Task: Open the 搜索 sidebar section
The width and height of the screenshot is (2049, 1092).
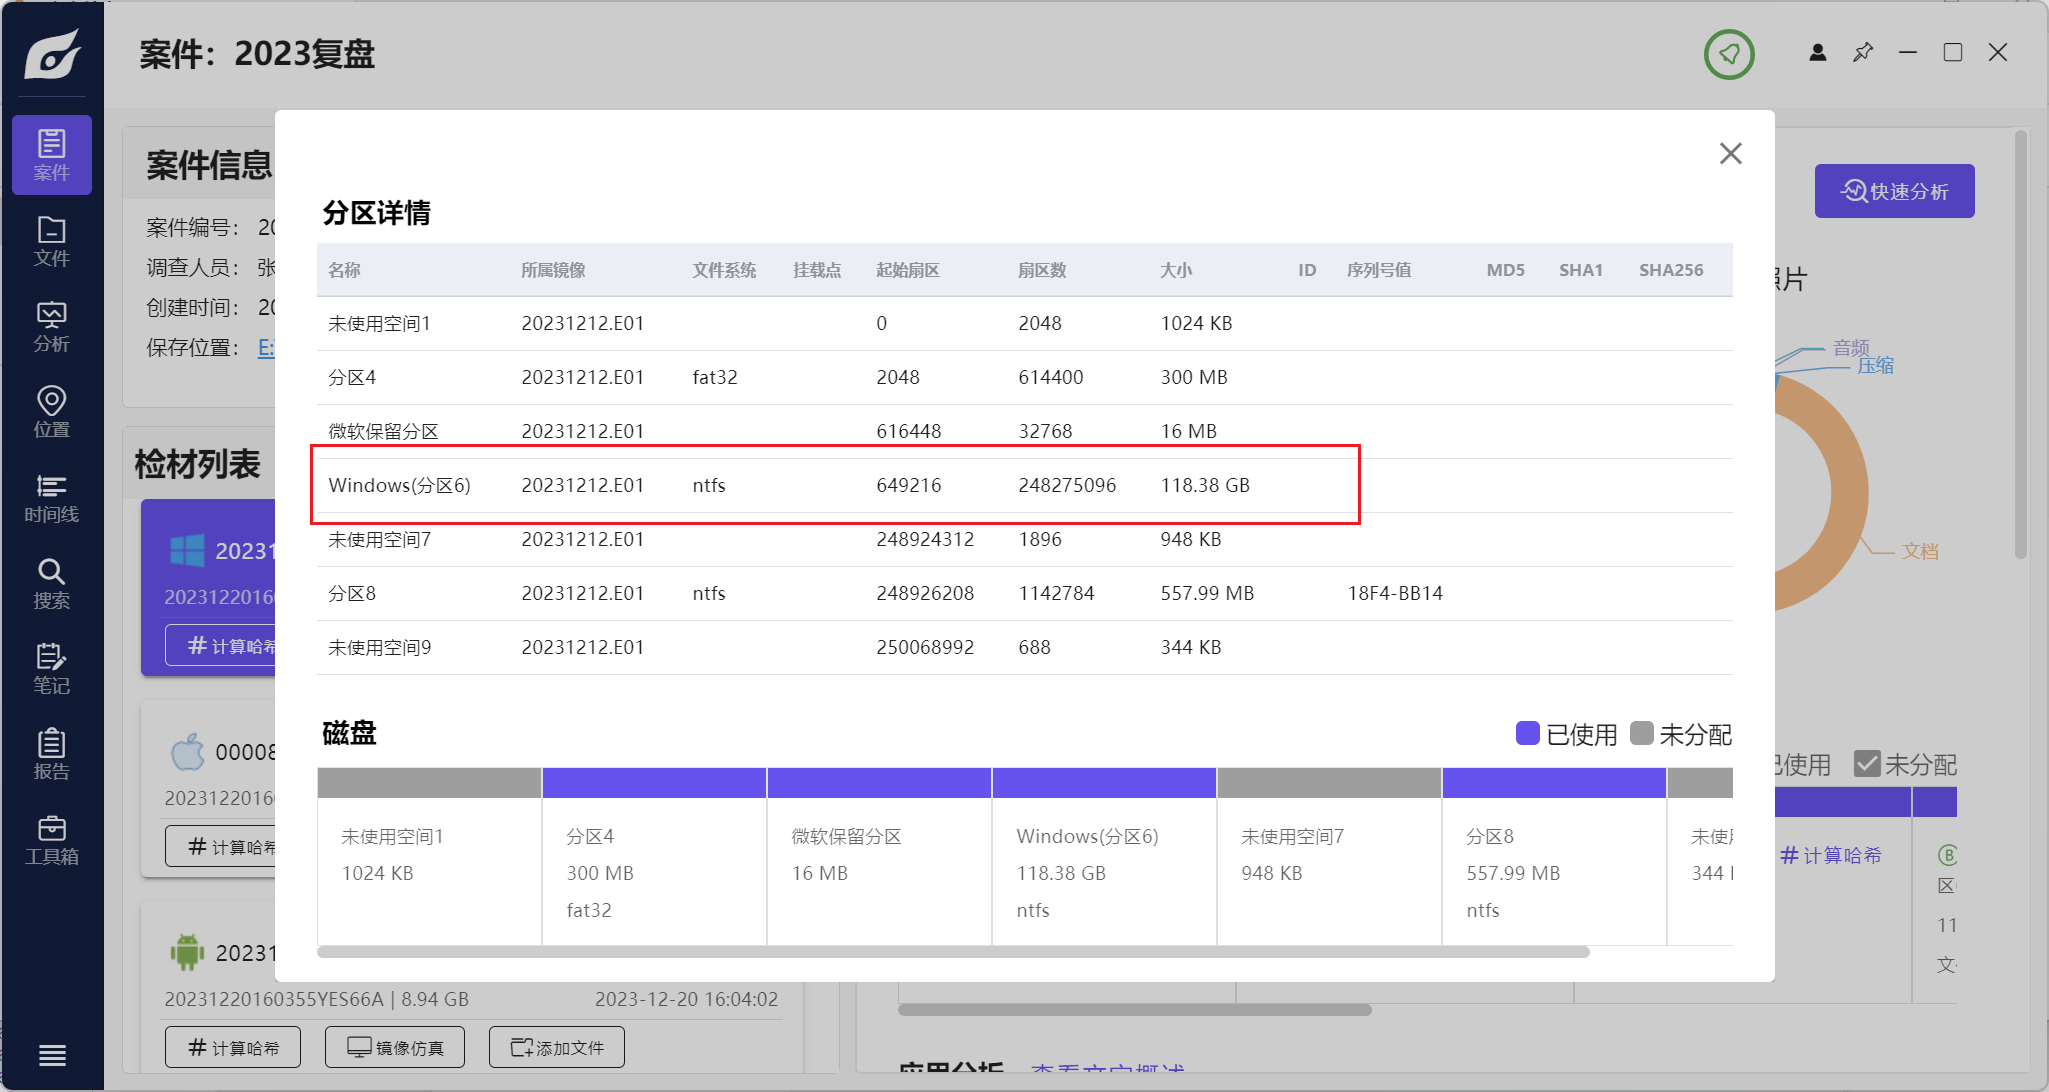Action: click(52, 584)
